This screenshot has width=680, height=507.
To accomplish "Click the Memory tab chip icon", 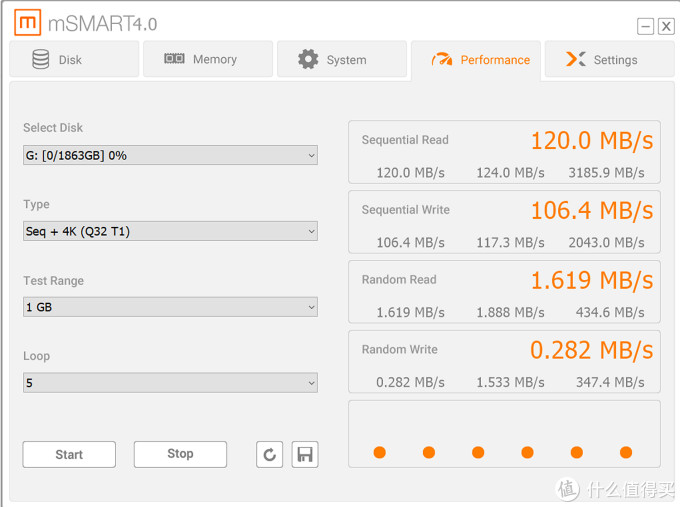I will pos(174,59).
